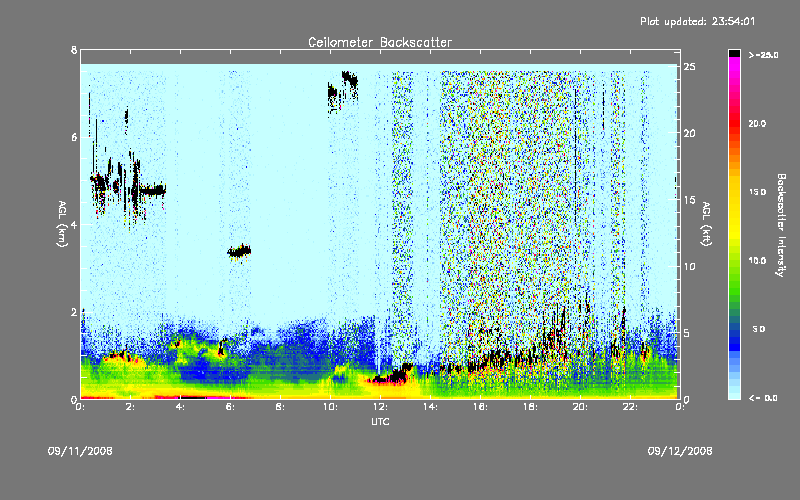Click the "5" tick on the kft axis
The width and height of the screenshot is (800, 500).
click(687, 333)
